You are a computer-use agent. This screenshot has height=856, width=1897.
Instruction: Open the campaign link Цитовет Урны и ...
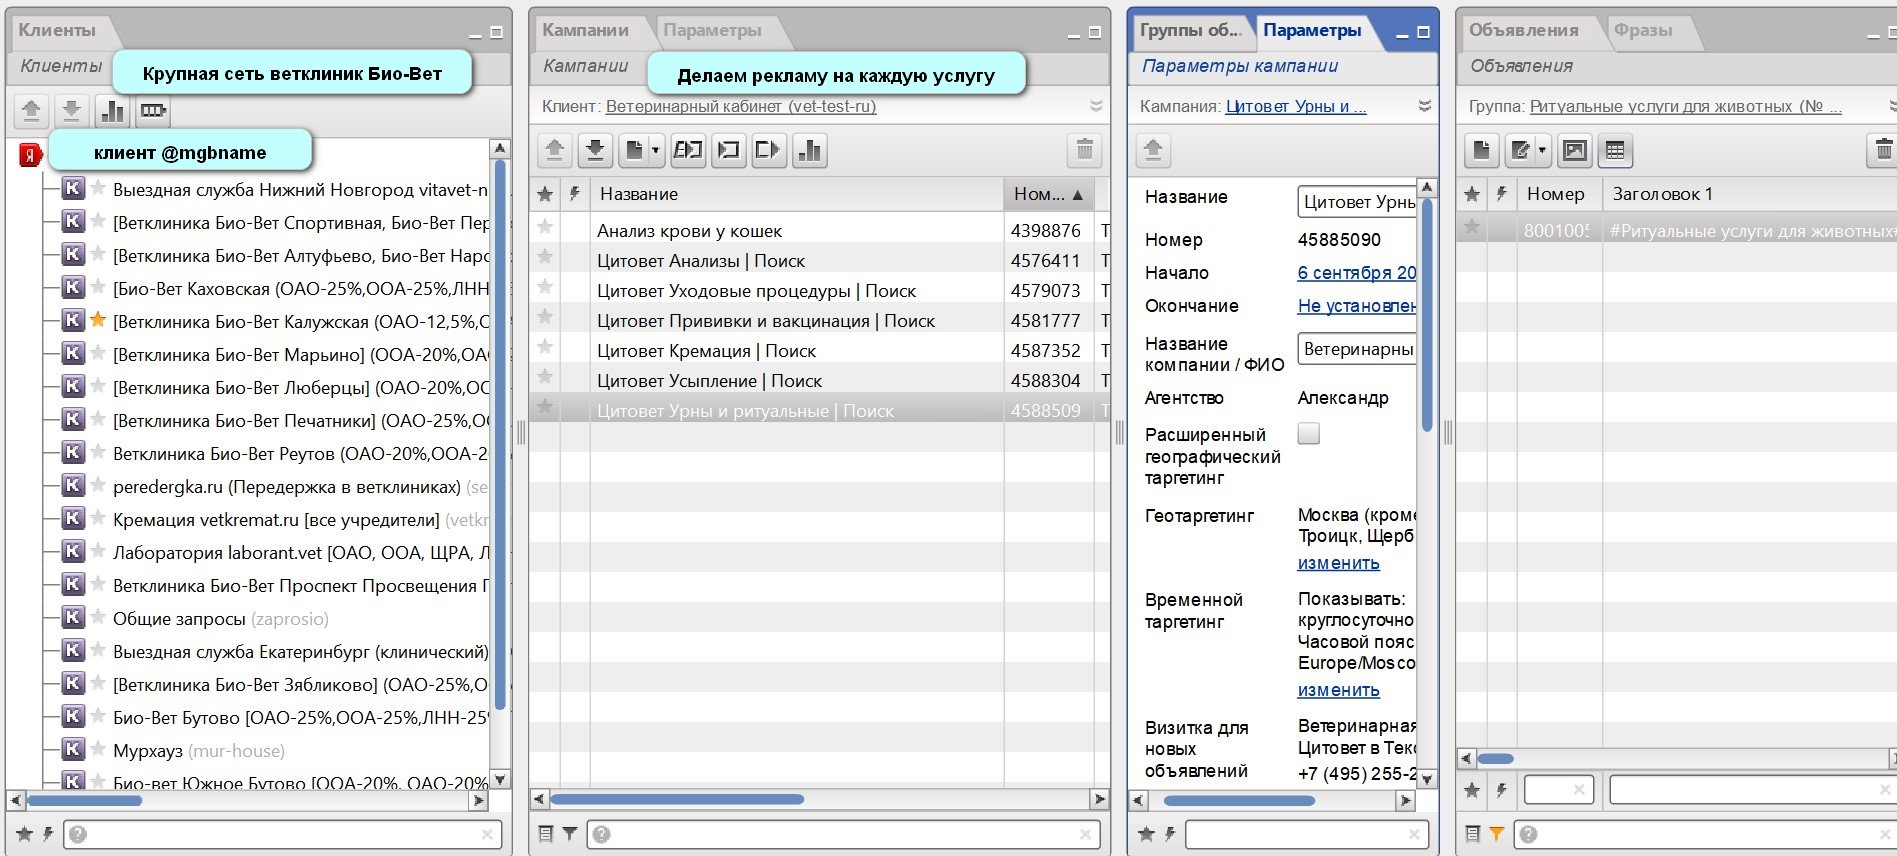pos(1296,106)
